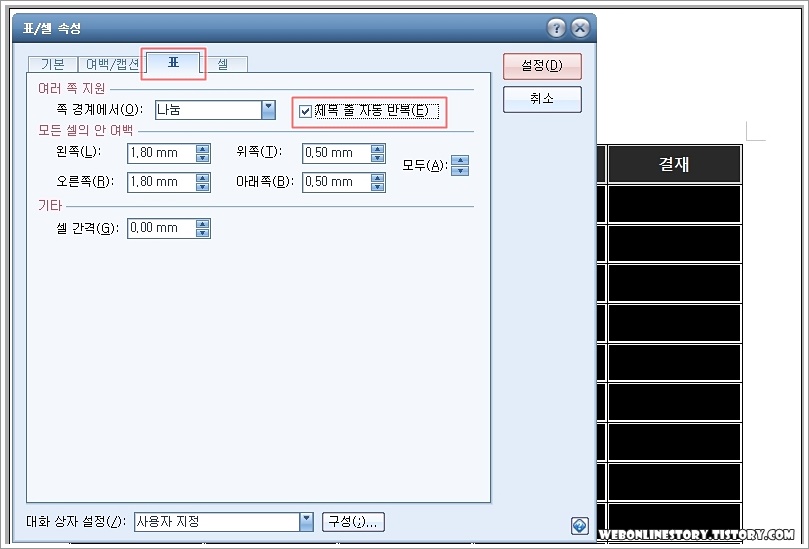Increase 왼쪽(L) margin with up arrow
This screenshot has height=549, width=809.
(x=203, y=149)
